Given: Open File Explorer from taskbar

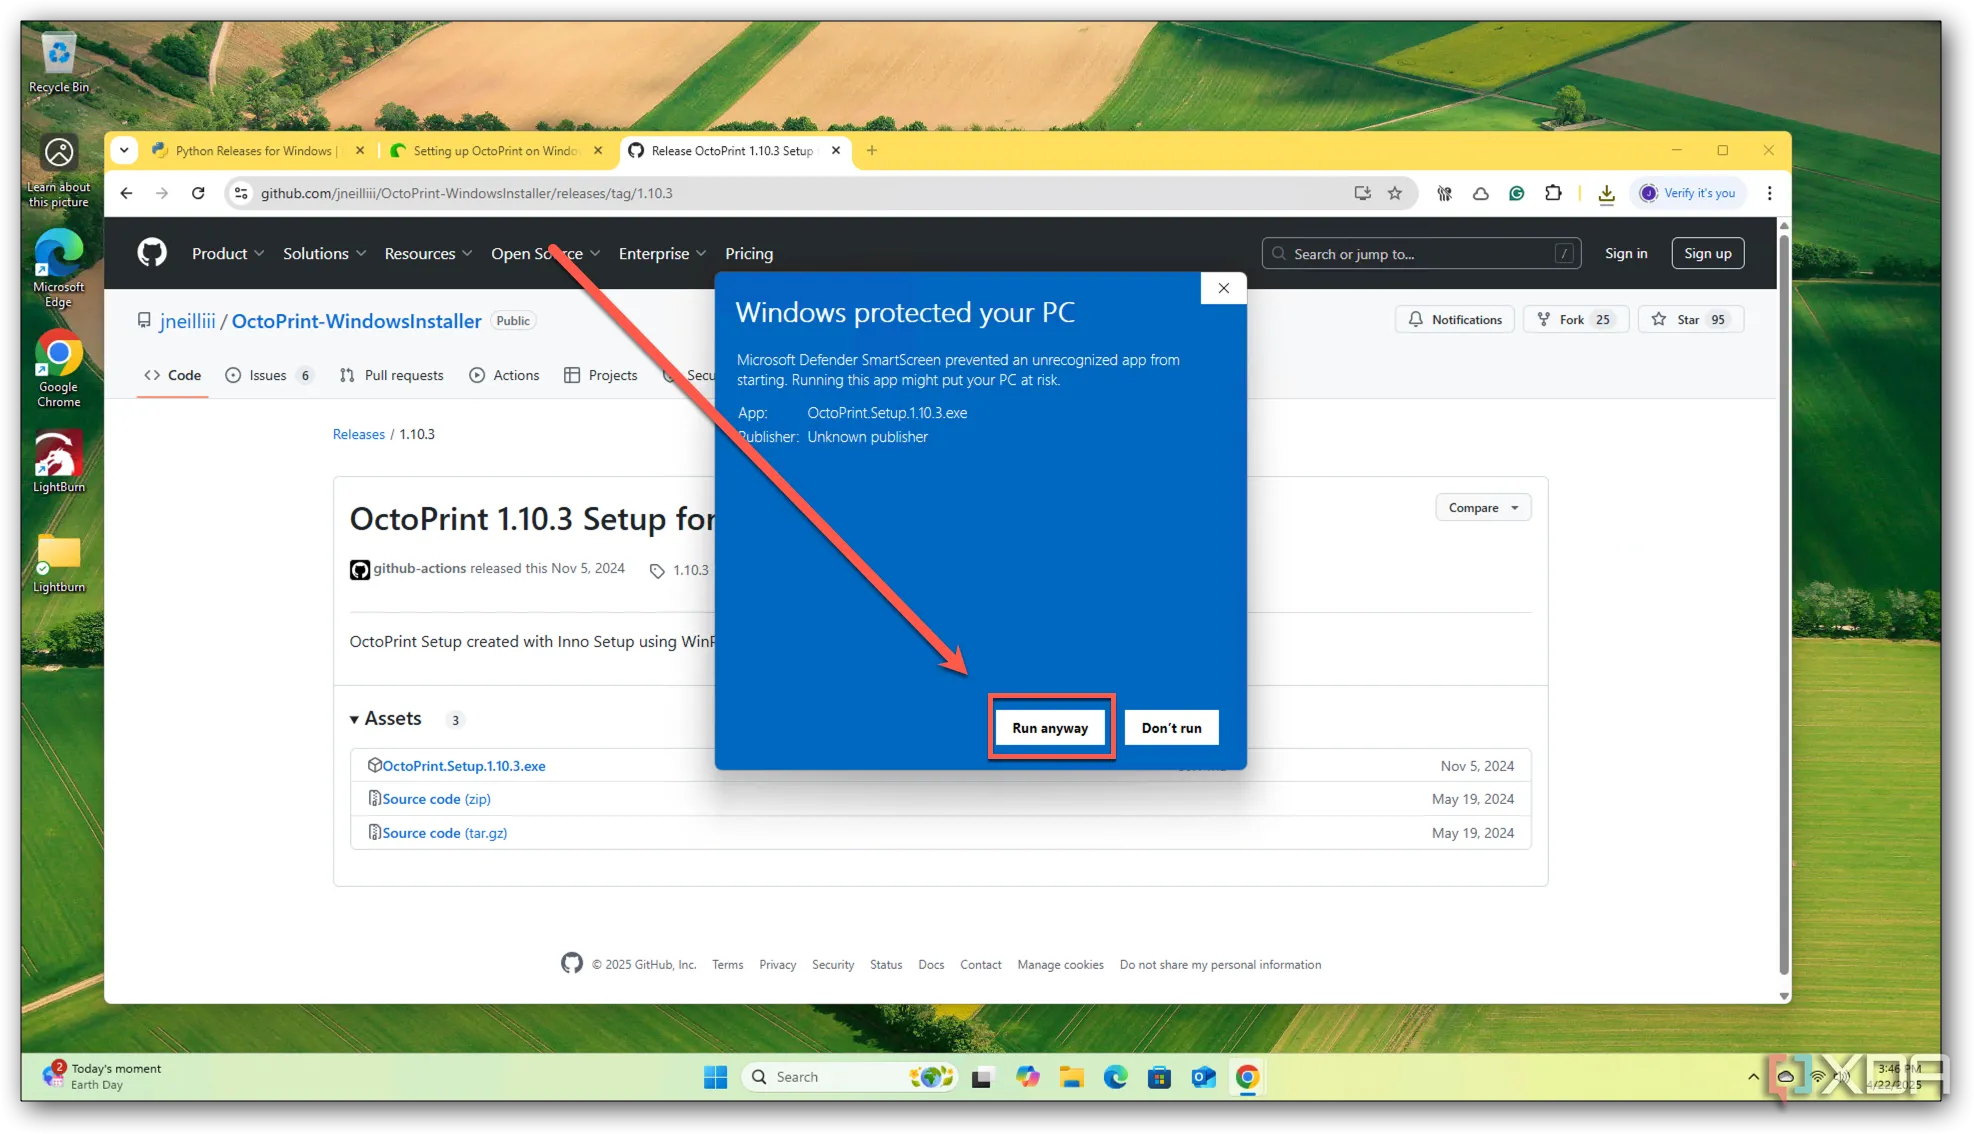Looking at the screenshot, I should (1071, 1077).
